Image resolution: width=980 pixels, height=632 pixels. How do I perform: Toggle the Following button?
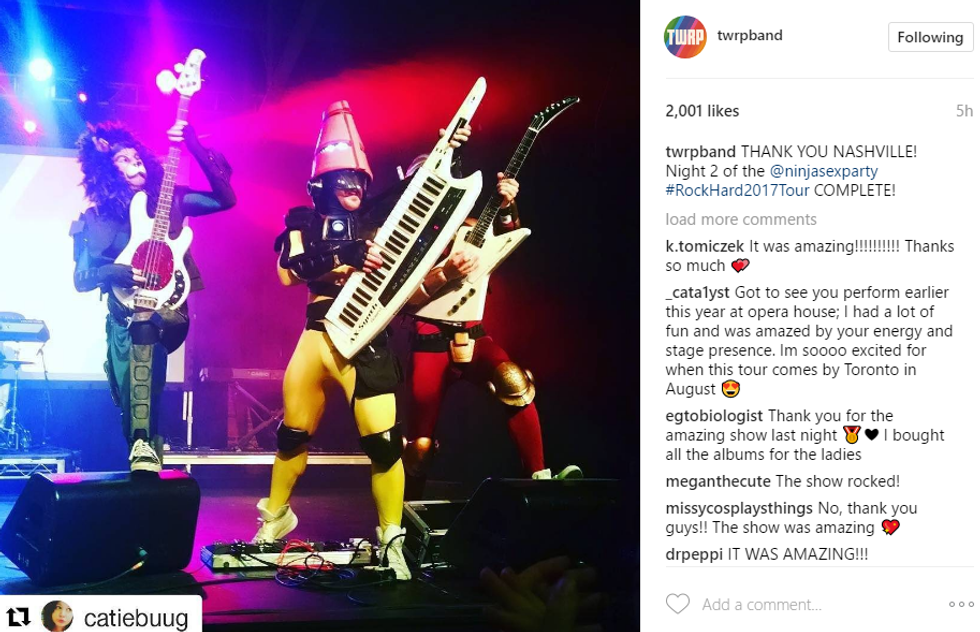point(930,38)
